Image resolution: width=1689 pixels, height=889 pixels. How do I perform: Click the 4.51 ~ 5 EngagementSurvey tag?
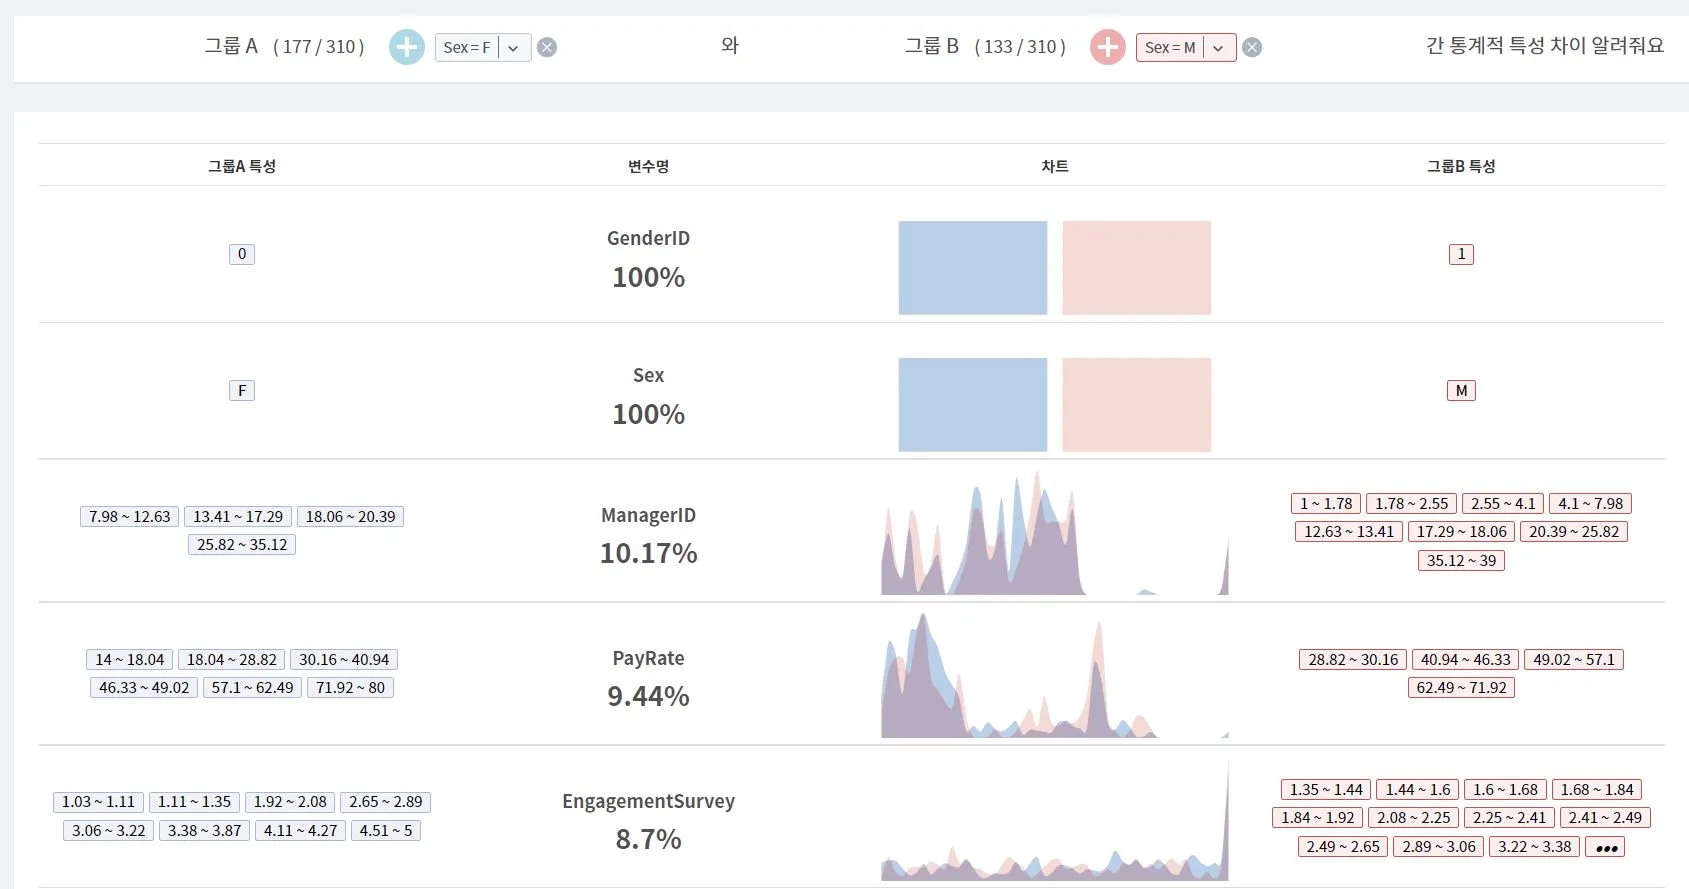(x=386, y=831)
